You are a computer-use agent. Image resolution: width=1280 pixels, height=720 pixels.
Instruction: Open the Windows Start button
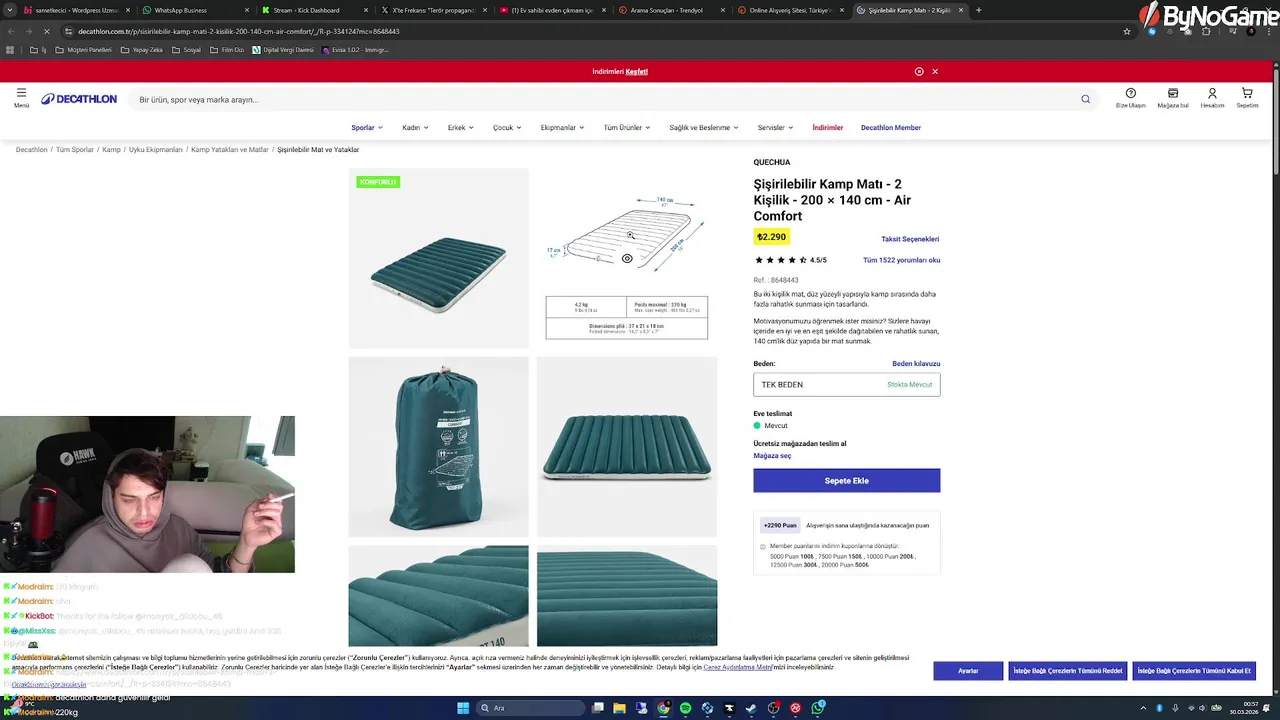pyautogui.click(x=463, y=708)
